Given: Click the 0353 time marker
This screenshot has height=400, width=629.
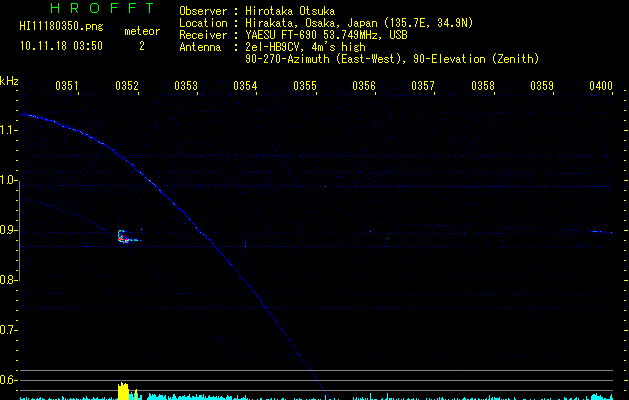Looking at the screenshot, I should pos(186,85).
